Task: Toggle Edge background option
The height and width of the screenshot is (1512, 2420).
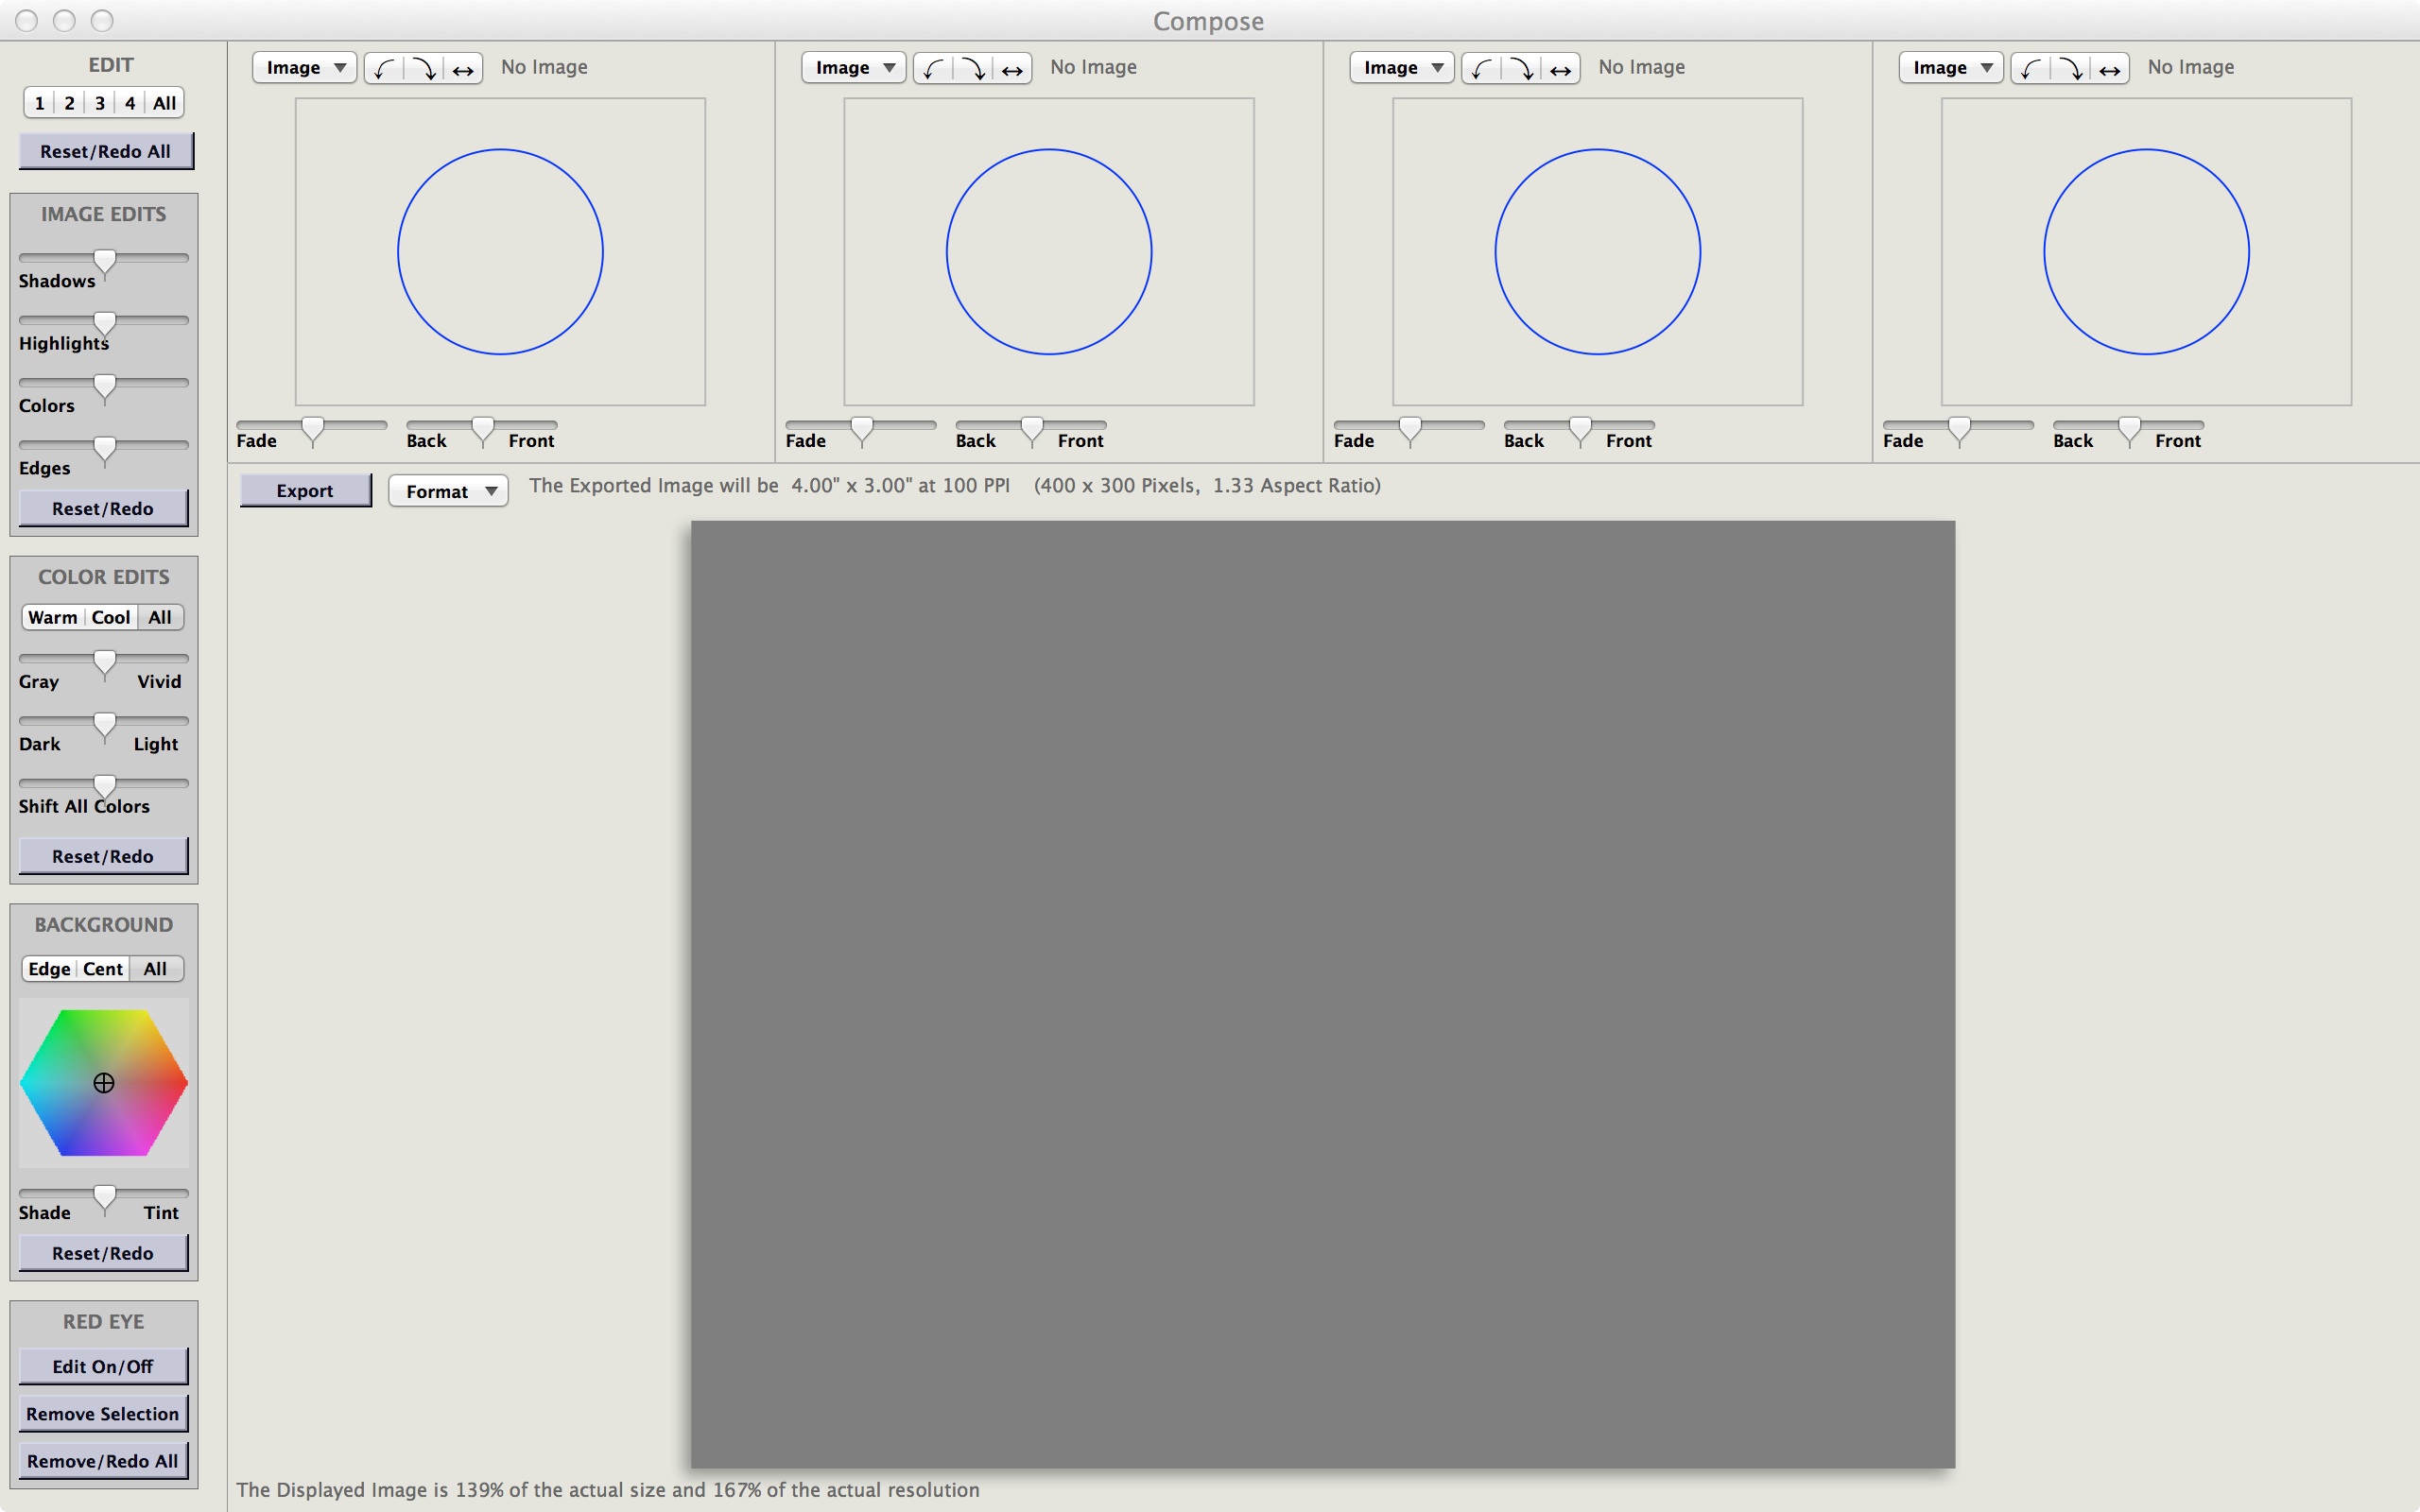Action: click(45, 969)
